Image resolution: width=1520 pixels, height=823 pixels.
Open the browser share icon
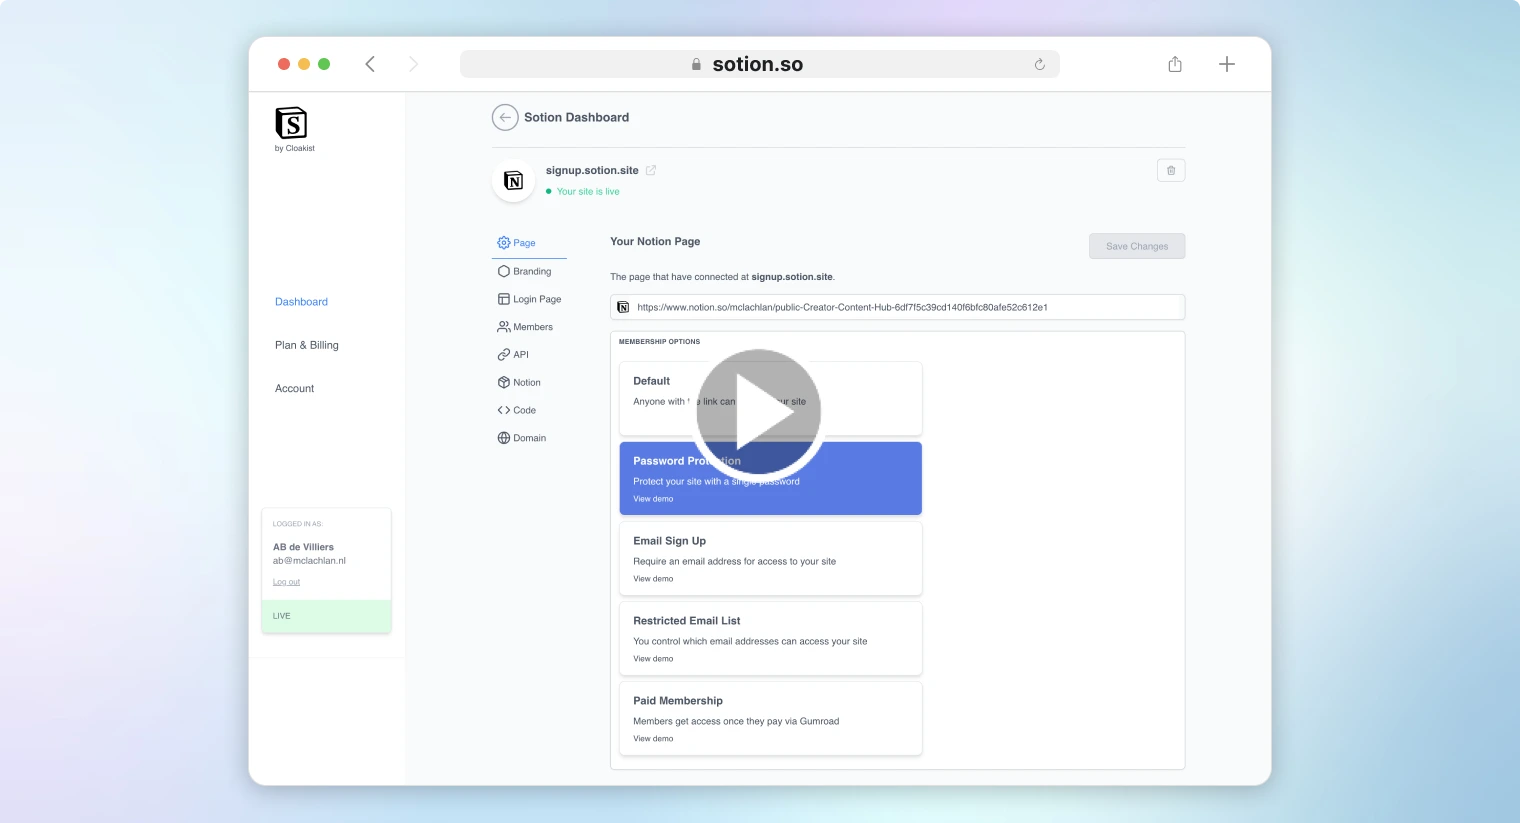(1175, 64)
